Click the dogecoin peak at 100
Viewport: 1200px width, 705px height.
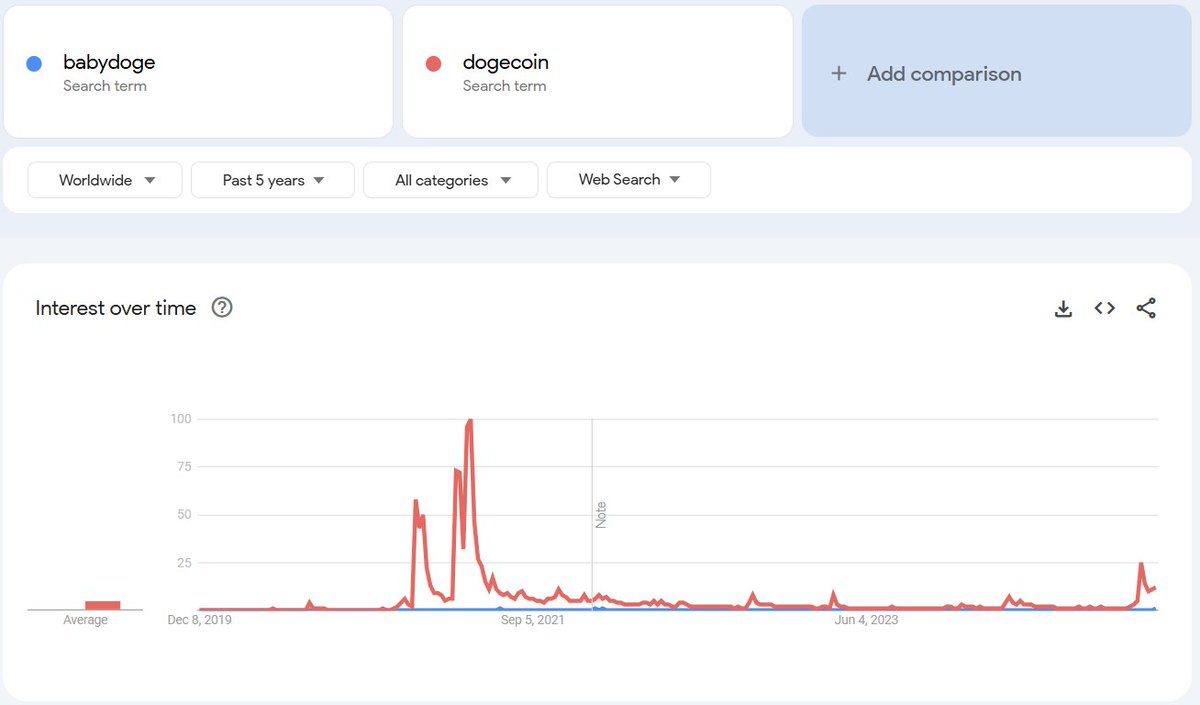[x=470, y=421]
